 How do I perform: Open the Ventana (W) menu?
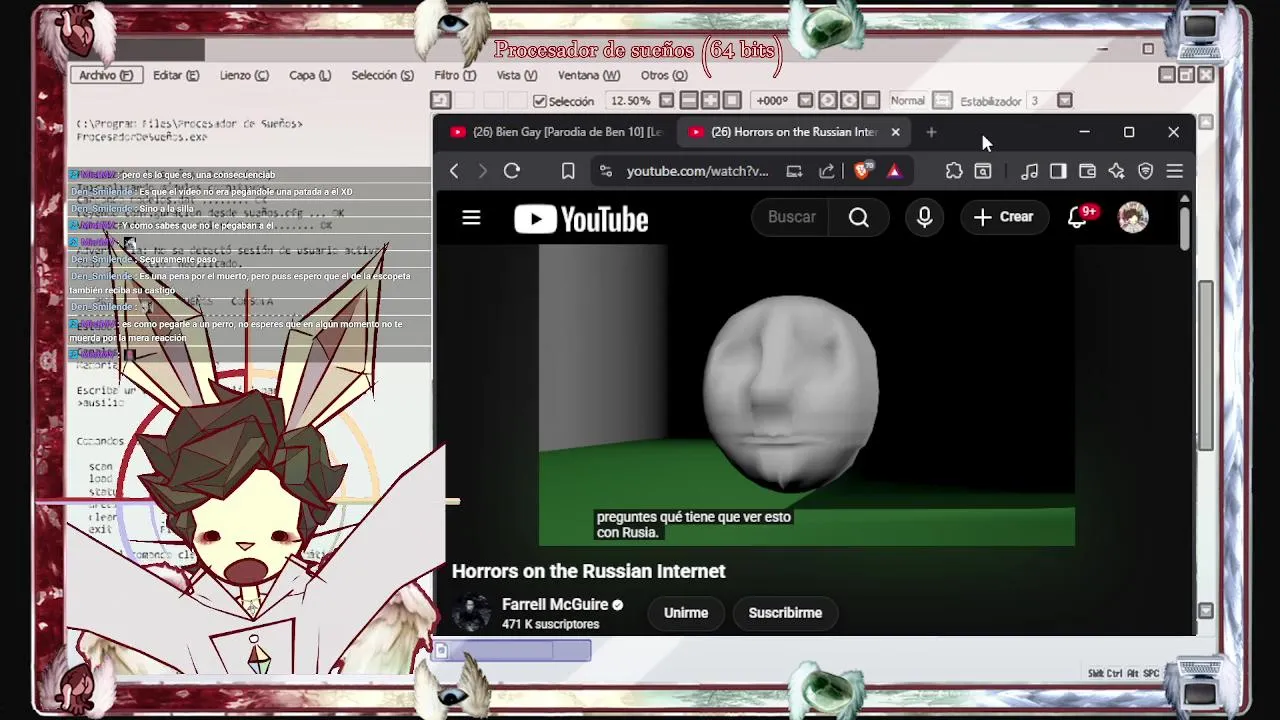click(589, 75)
